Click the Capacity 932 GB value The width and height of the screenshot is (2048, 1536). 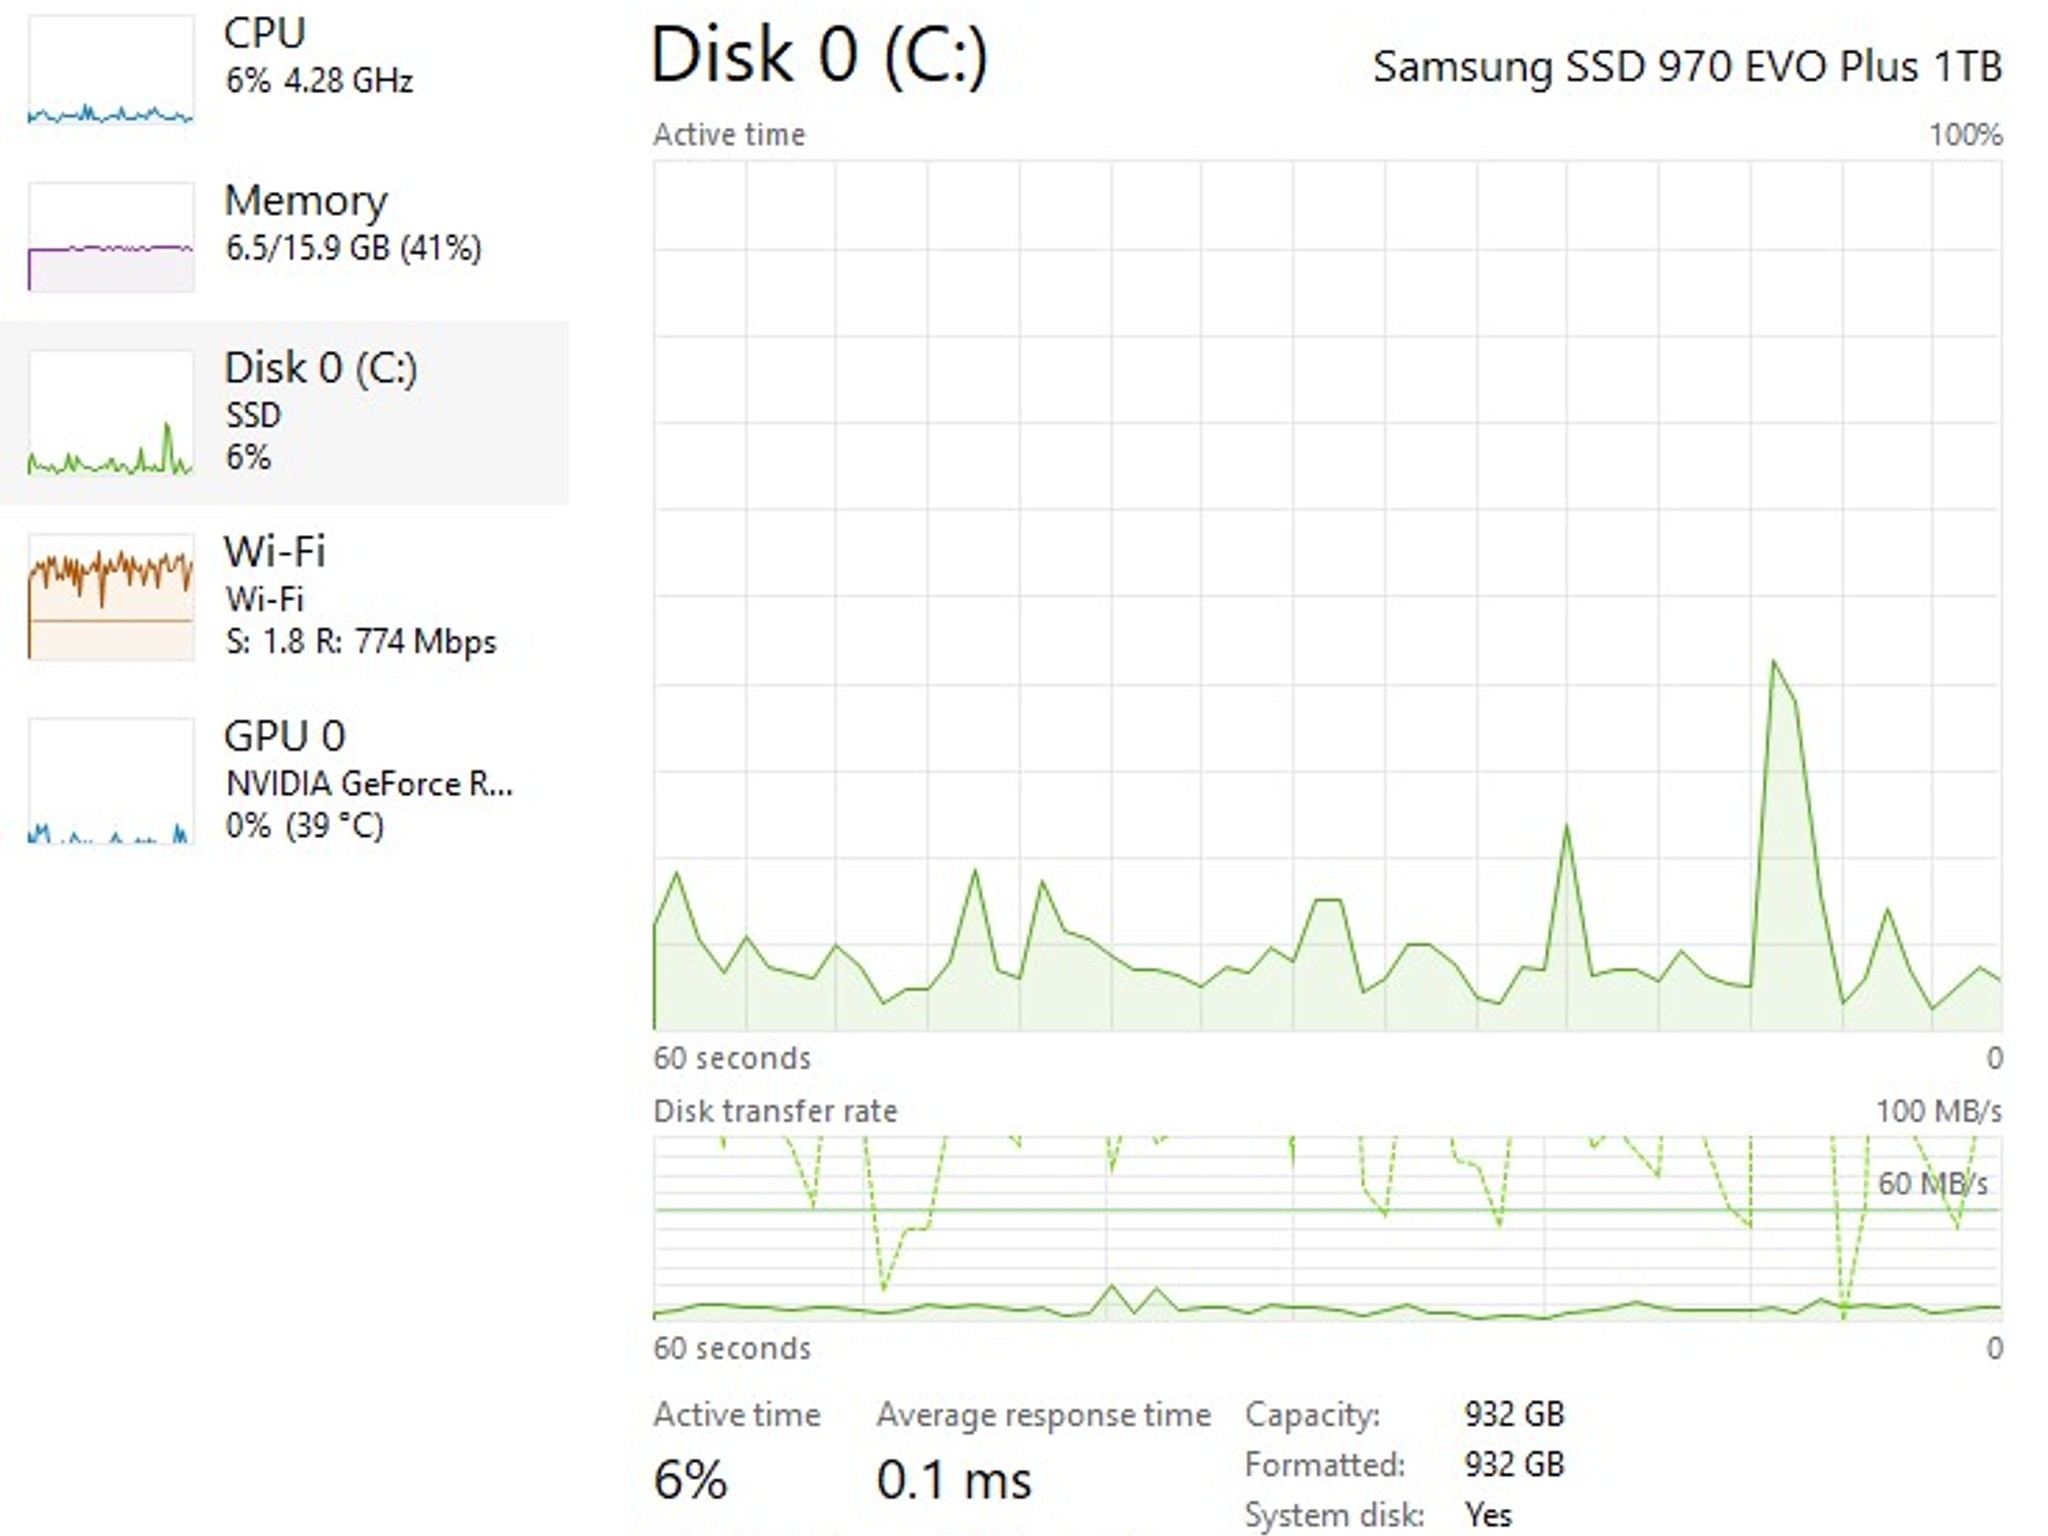pyautogui.click(x=1513, y=1414)
